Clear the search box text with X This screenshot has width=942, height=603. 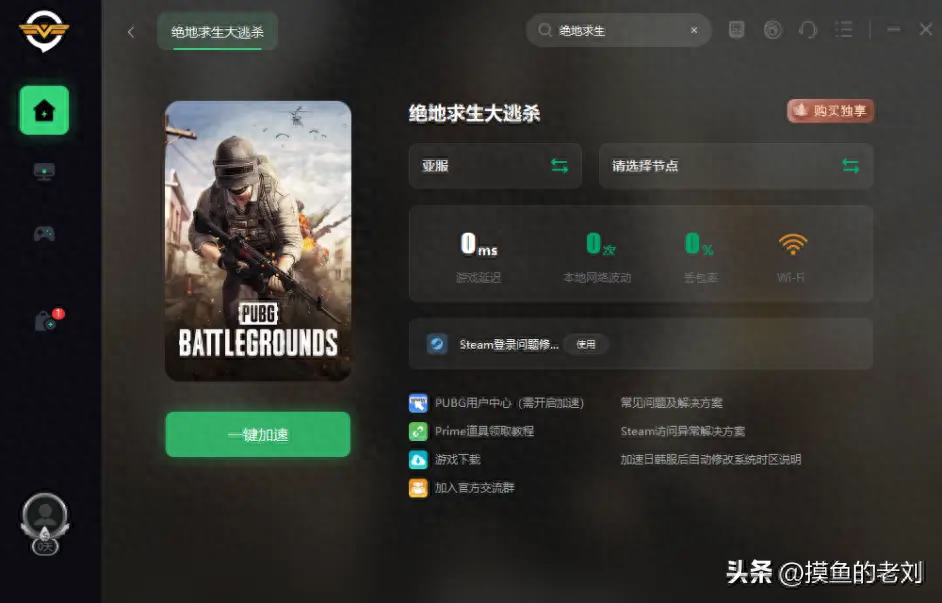point(694,30)
